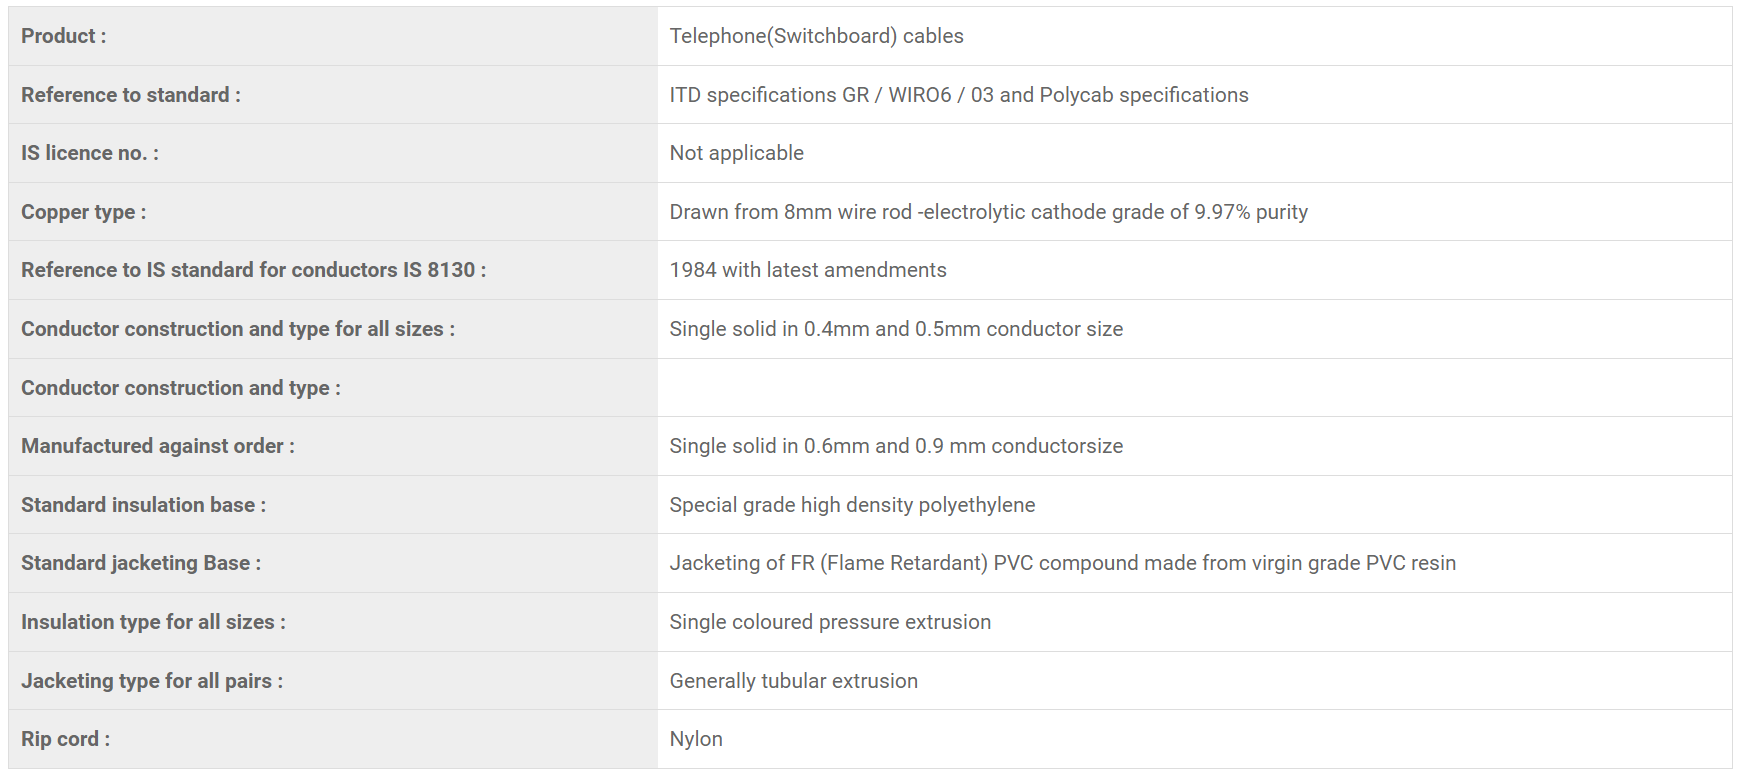Screen dimensions: 1740x775
Task: Click "Single coloured pressure extrusion" value
Action: (x=830, y=622)
